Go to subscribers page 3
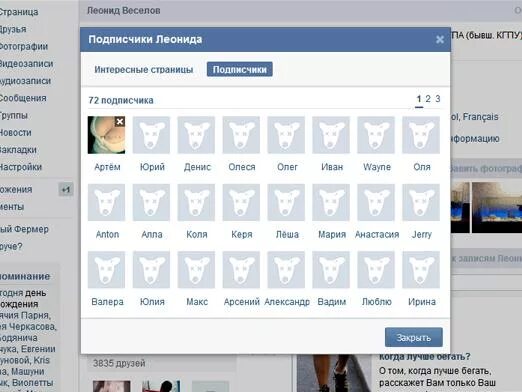522x392 pixels. pyautogui.click(x=438, y=99)
